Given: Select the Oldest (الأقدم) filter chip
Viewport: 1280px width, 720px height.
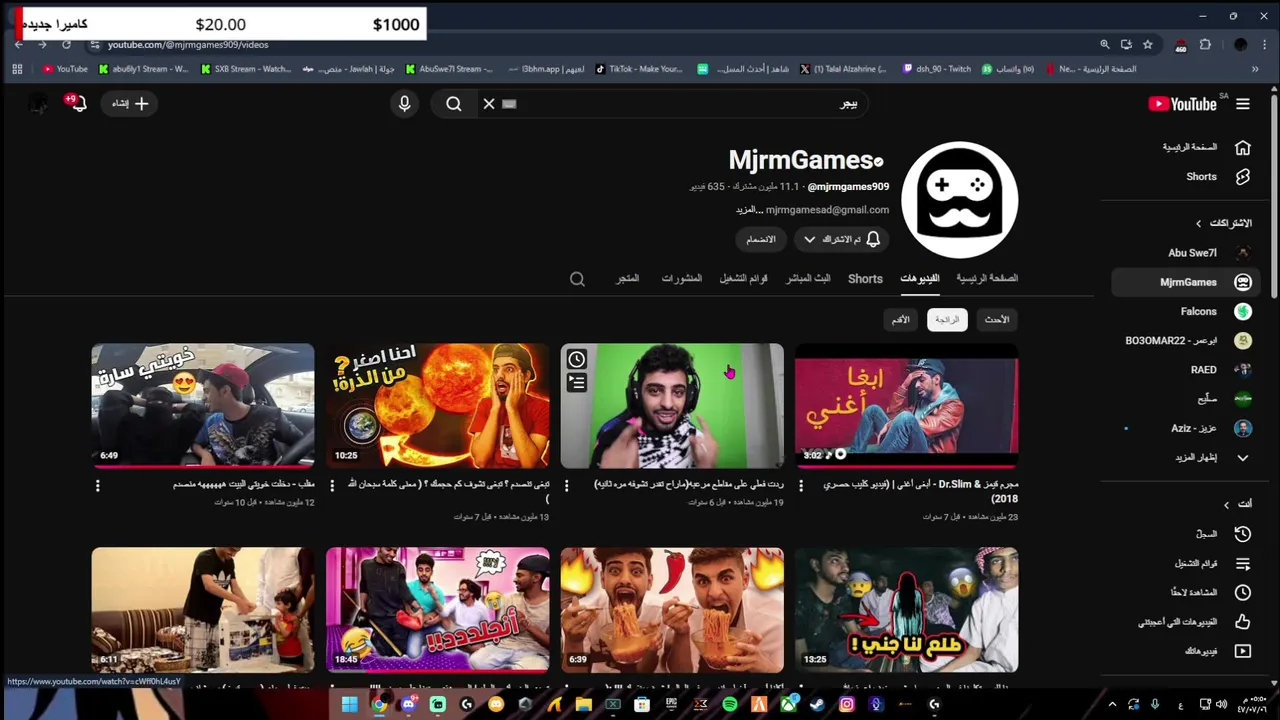Looking at the screenshot, I should point(901,319).
